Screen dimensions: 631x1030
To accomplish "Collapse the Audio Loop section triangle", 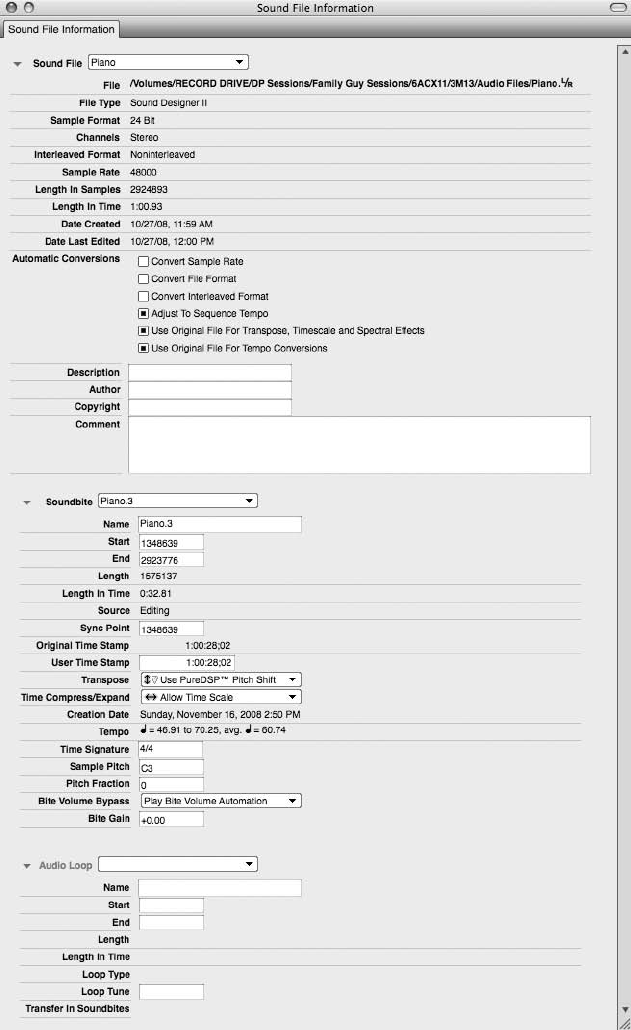I will click(27, 866).
